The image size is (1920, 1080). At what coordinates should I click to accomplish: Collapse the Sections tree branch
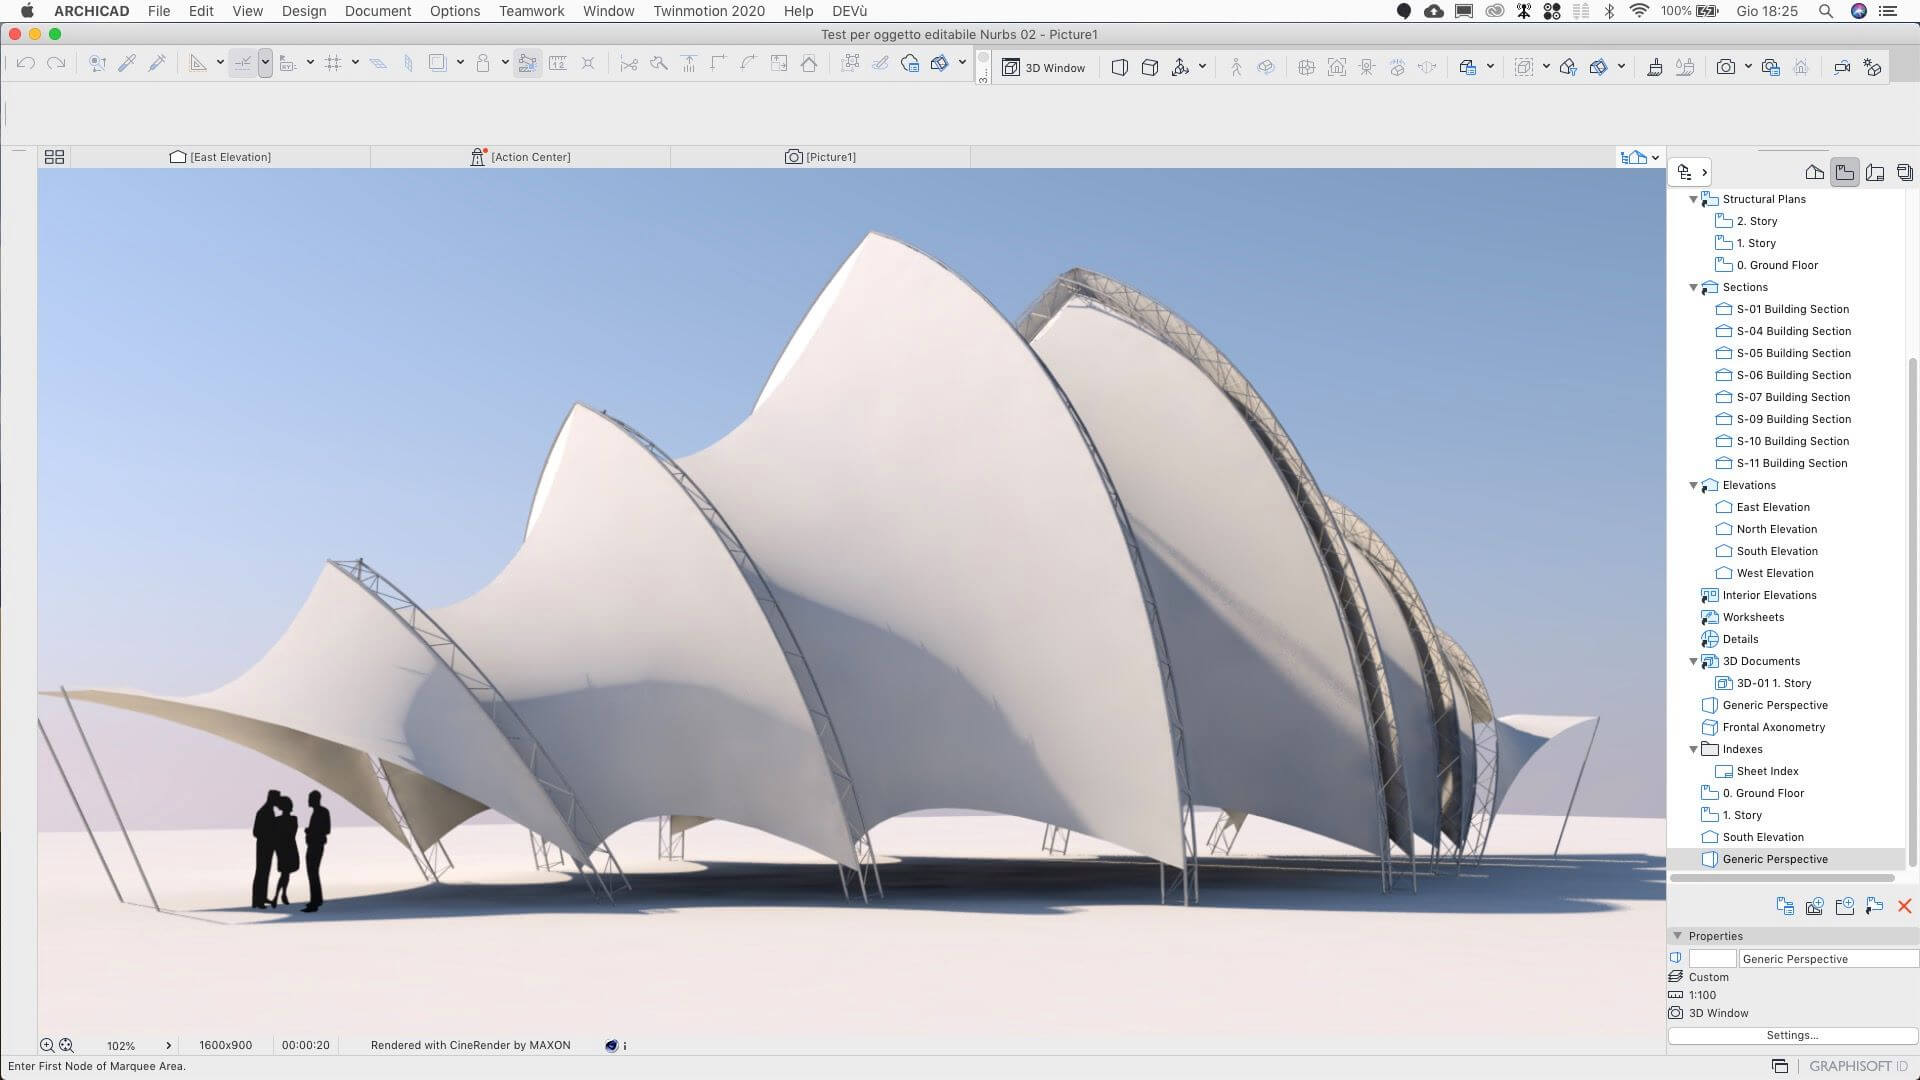point(1694,287)
